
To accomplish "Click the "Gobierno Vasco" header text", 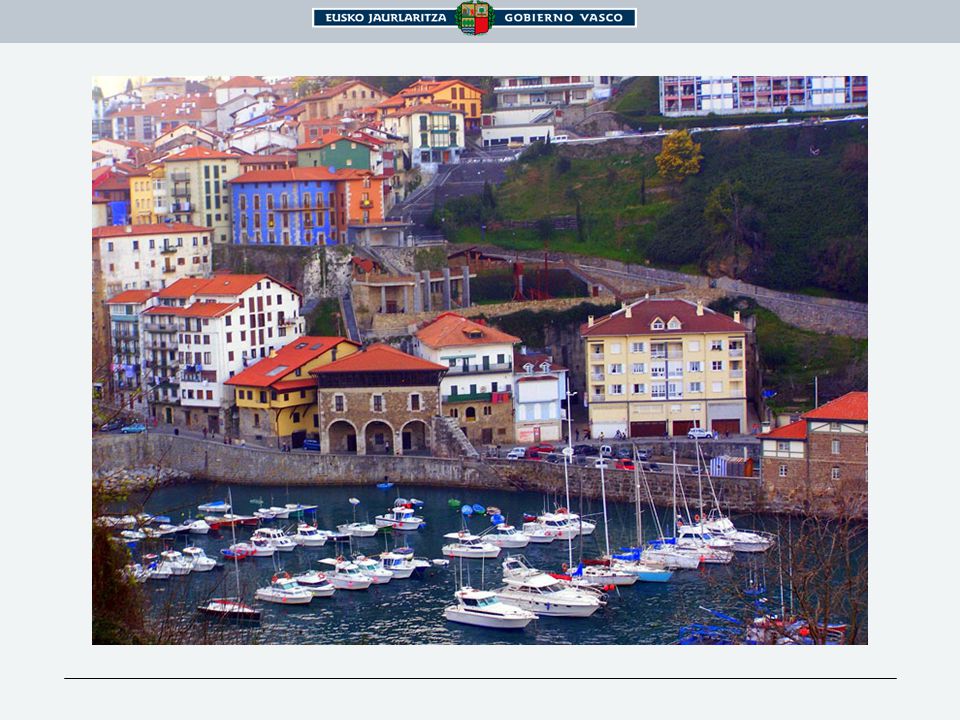I will (563, 18).
